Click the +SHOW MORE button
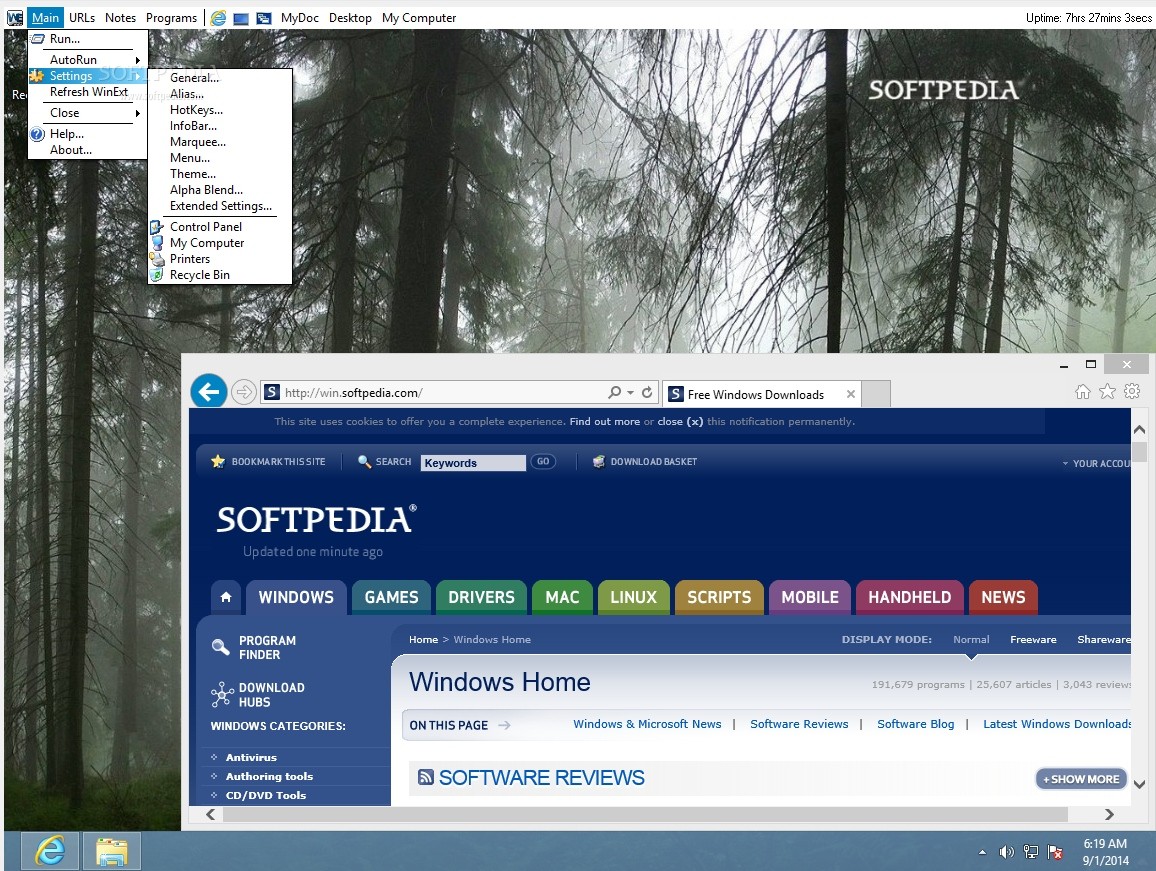 click(x=1082, y=779)
